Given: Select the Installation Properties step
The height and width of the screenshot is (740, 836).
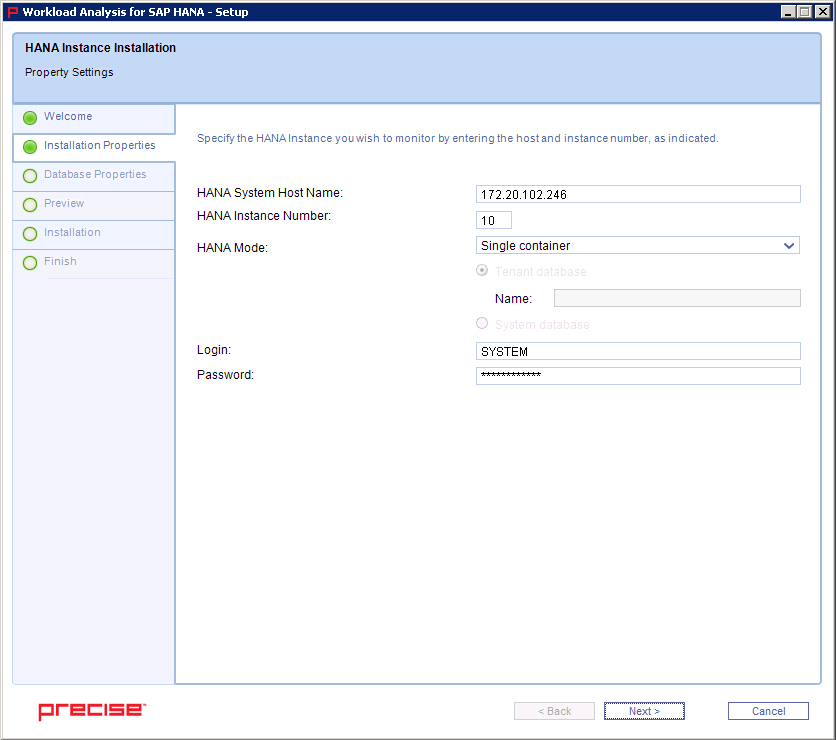Looking at the screenshot, I should (94, 147).
